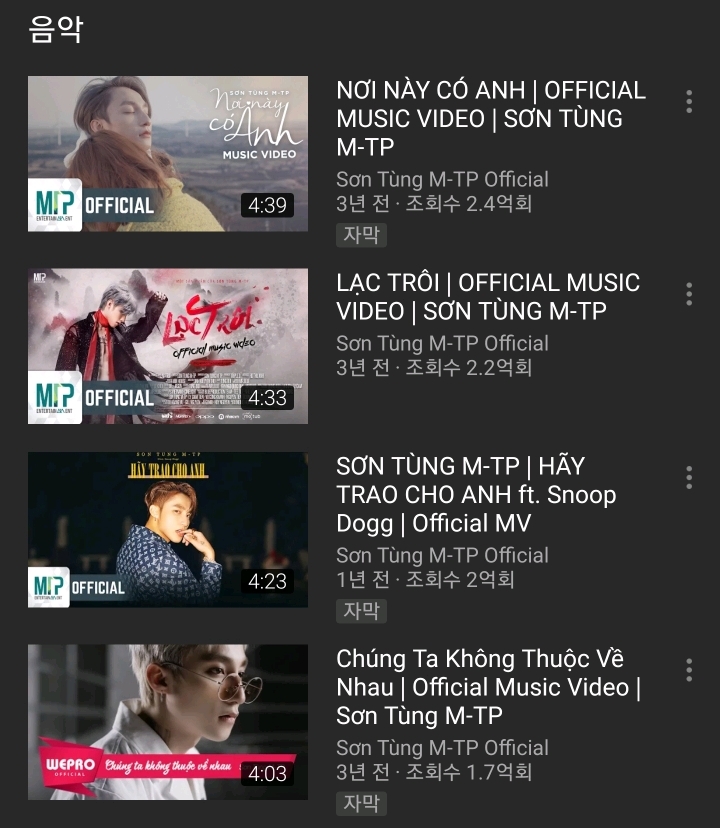The image size is (720, 828).
Task: Open three-dot menu for Lạc Trôi video
Action: 689,294
